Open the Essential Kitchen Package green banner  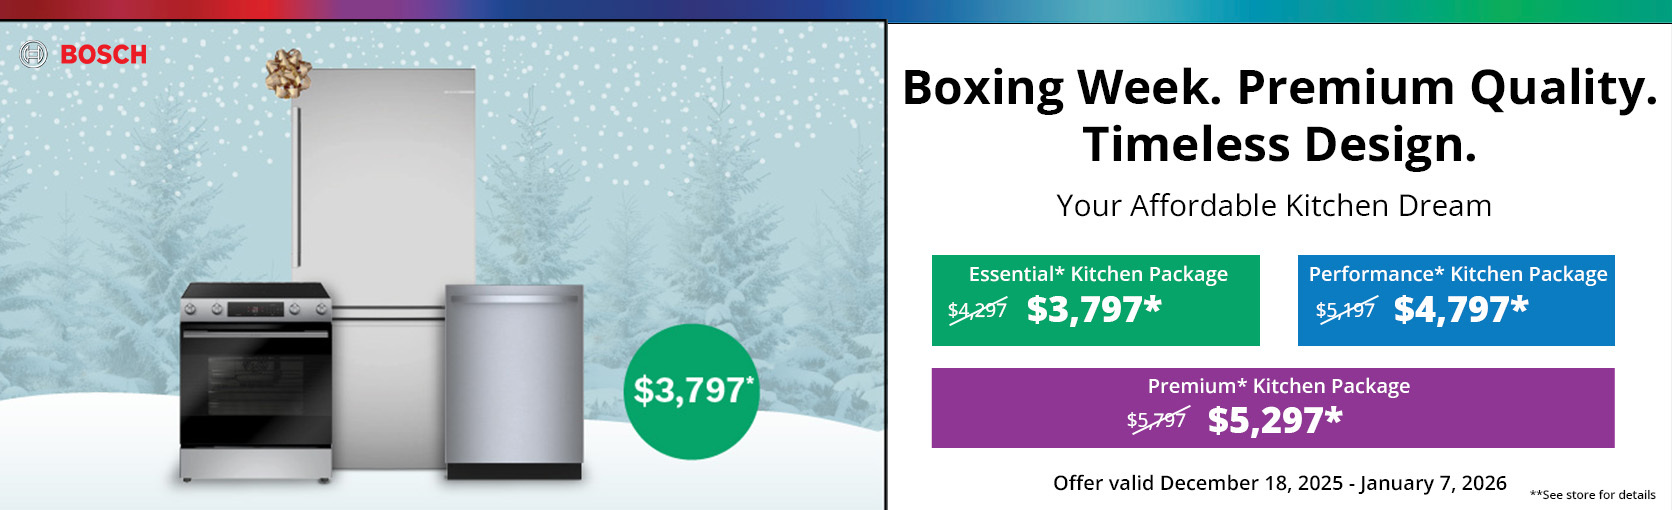click(x=1095, y=300)
